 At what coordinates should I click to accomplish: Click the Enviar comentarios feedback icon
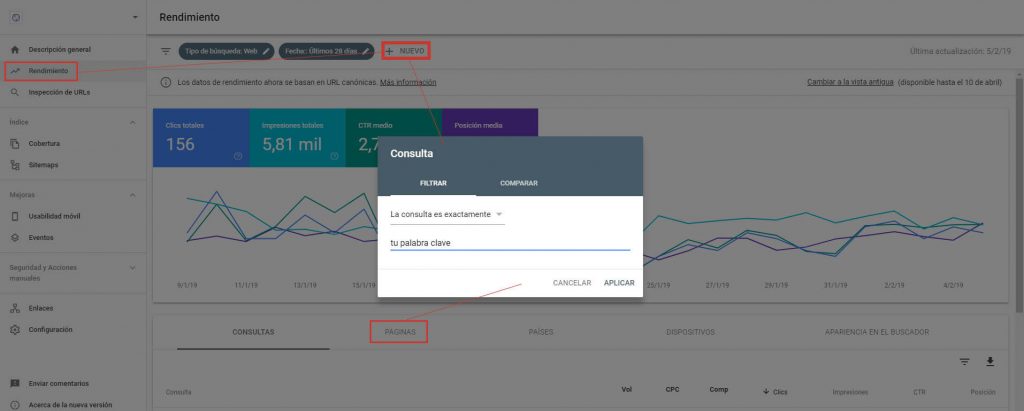[x=15, y=384]
